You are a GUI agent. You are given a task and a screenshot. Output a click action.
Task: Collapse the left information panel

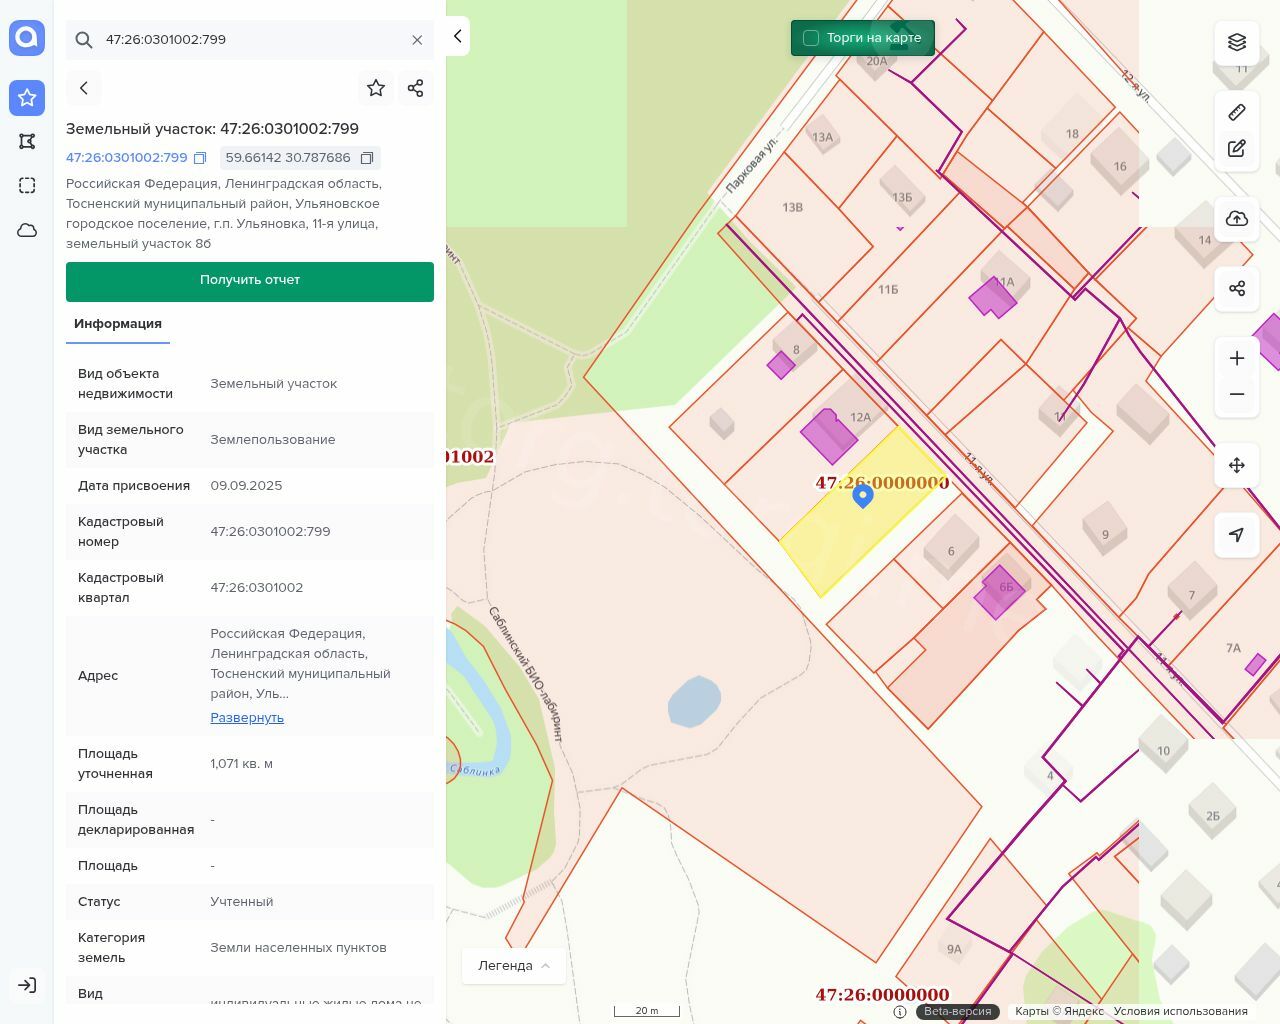click(457, 36)
